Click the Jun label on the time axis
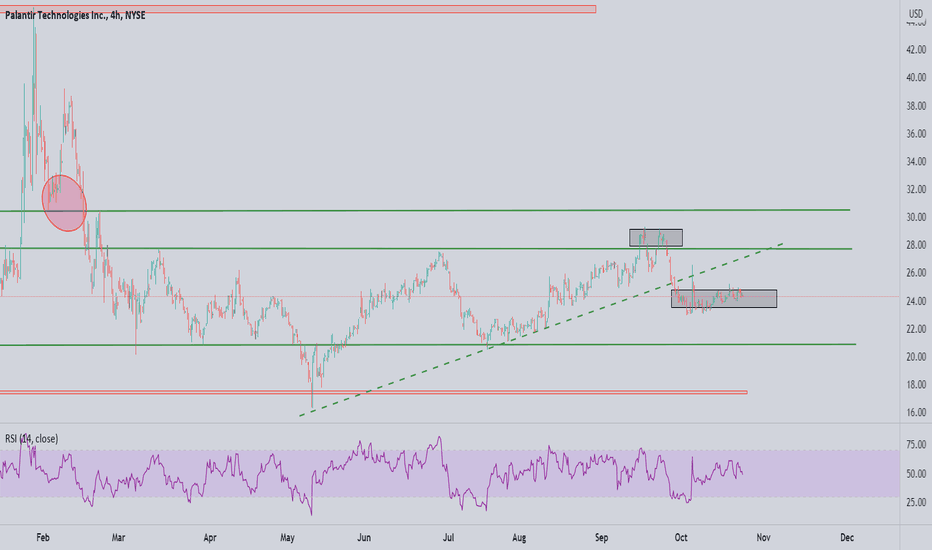The width and height of the screenshot is (932, 550). [364, 538]
